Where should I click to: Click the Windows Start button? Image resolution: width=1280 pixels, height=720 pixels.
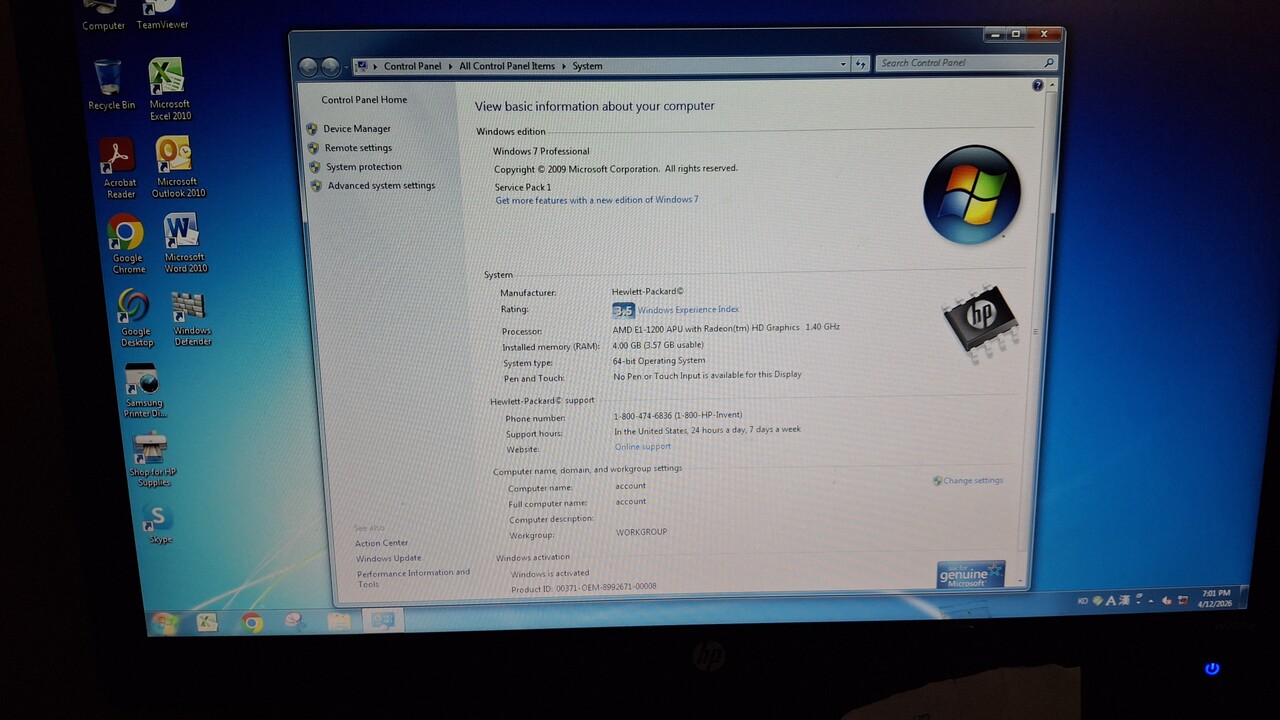point(165,623)
